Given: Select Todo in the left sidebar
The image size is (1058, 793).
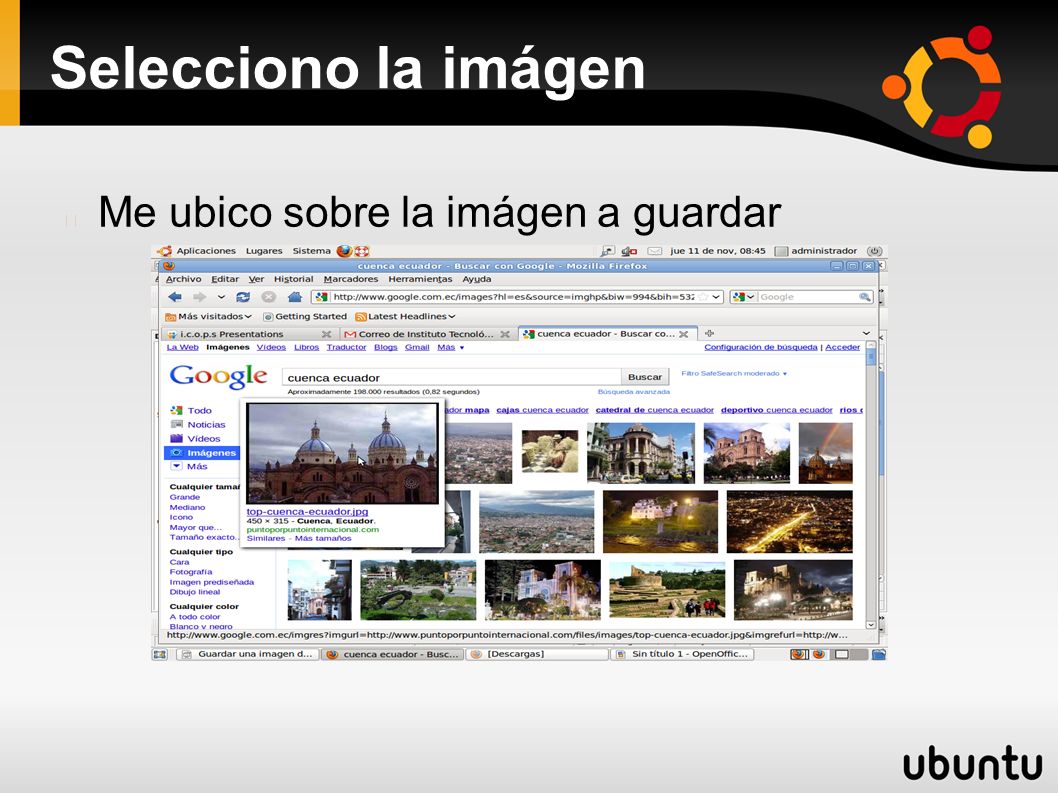Looking at the screenshot, I should (200, 410).
